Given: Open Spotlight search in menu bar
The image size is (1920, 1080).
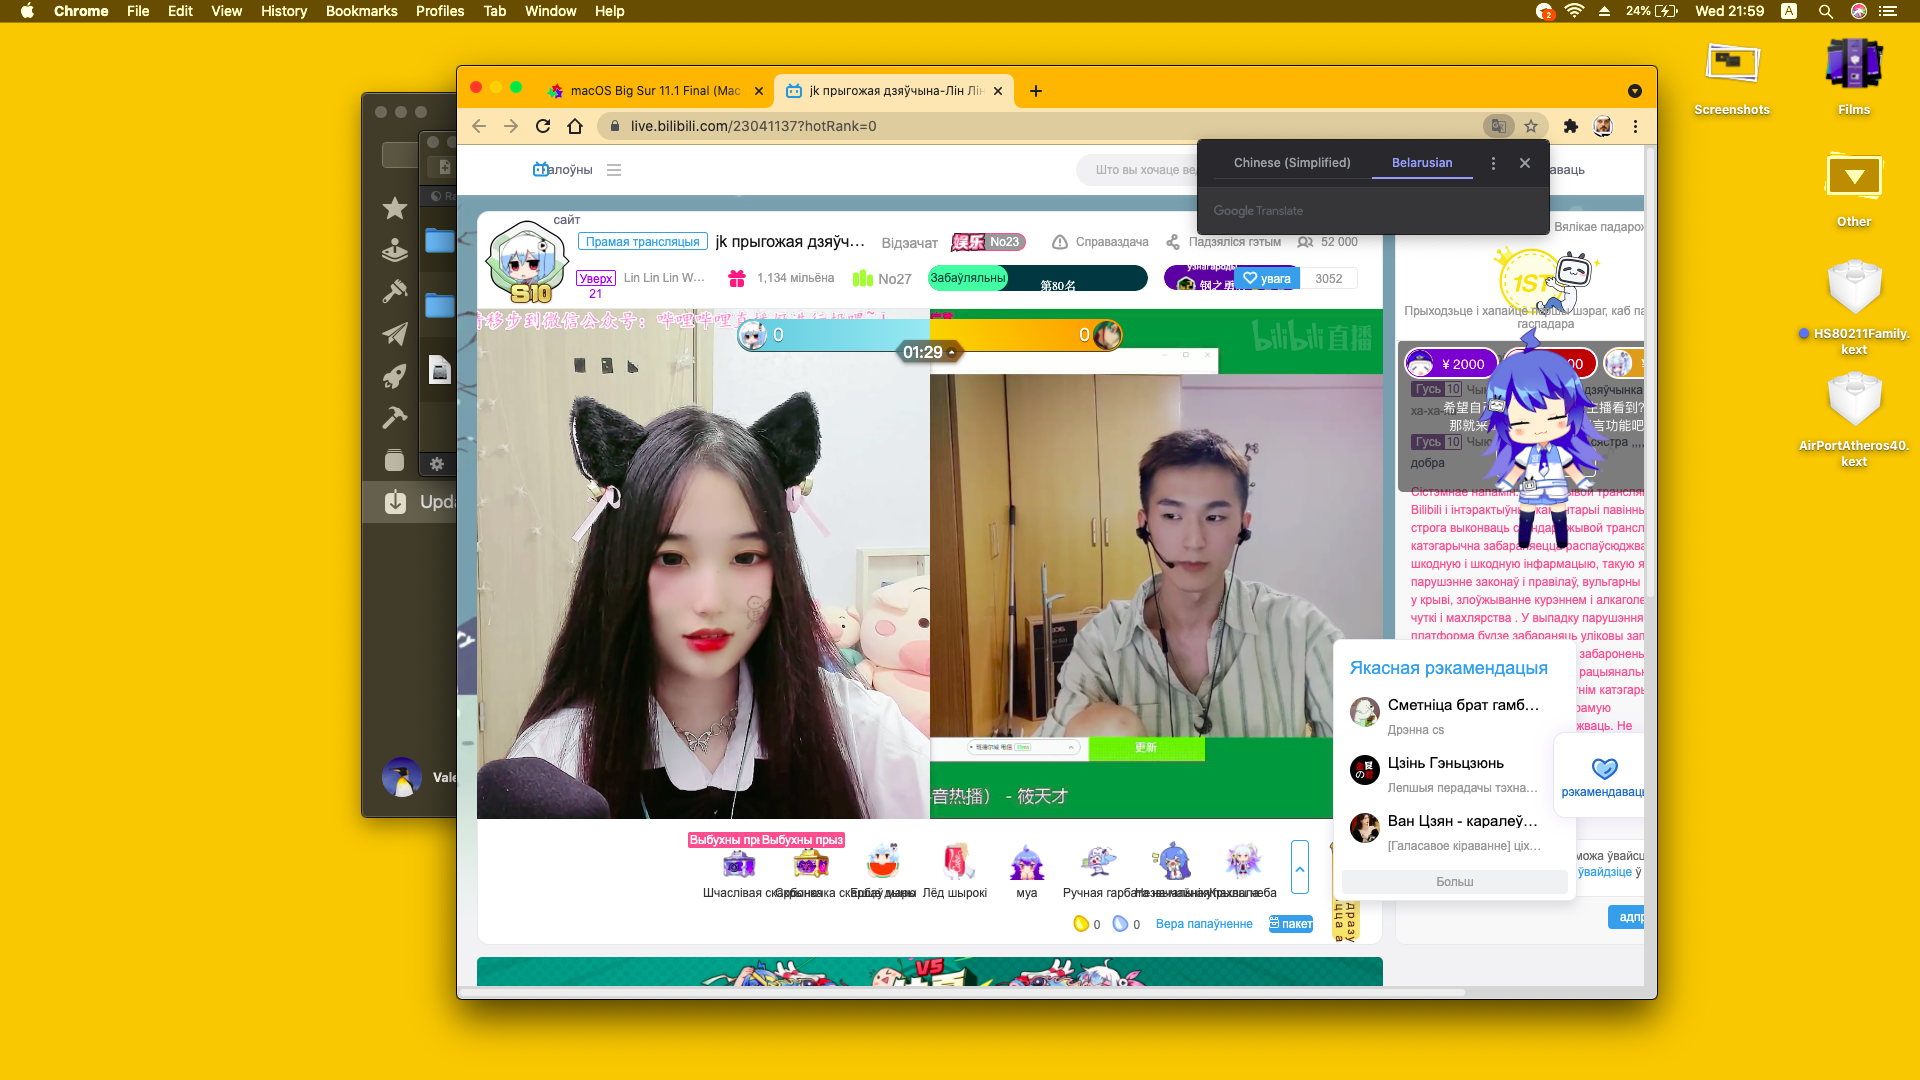Looking at the screenshot, I should pyautogui.click(x=1825, y=11).
